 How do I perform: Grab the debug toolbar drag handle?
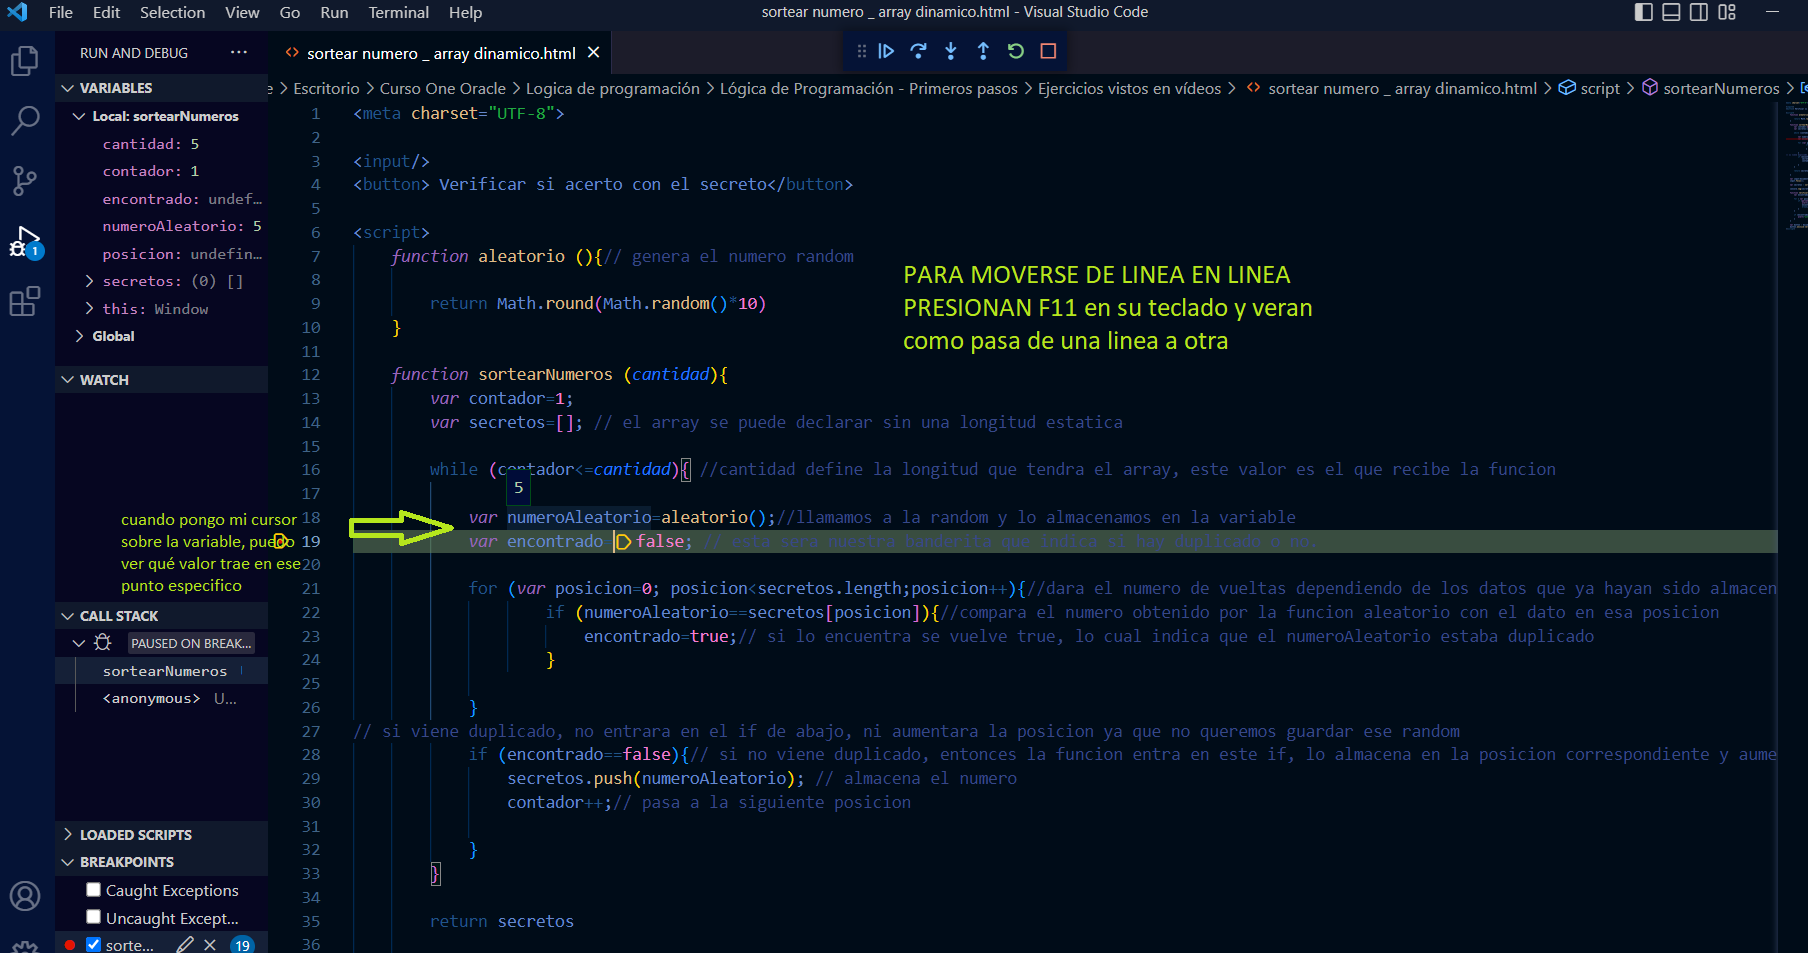coord(861,51)
